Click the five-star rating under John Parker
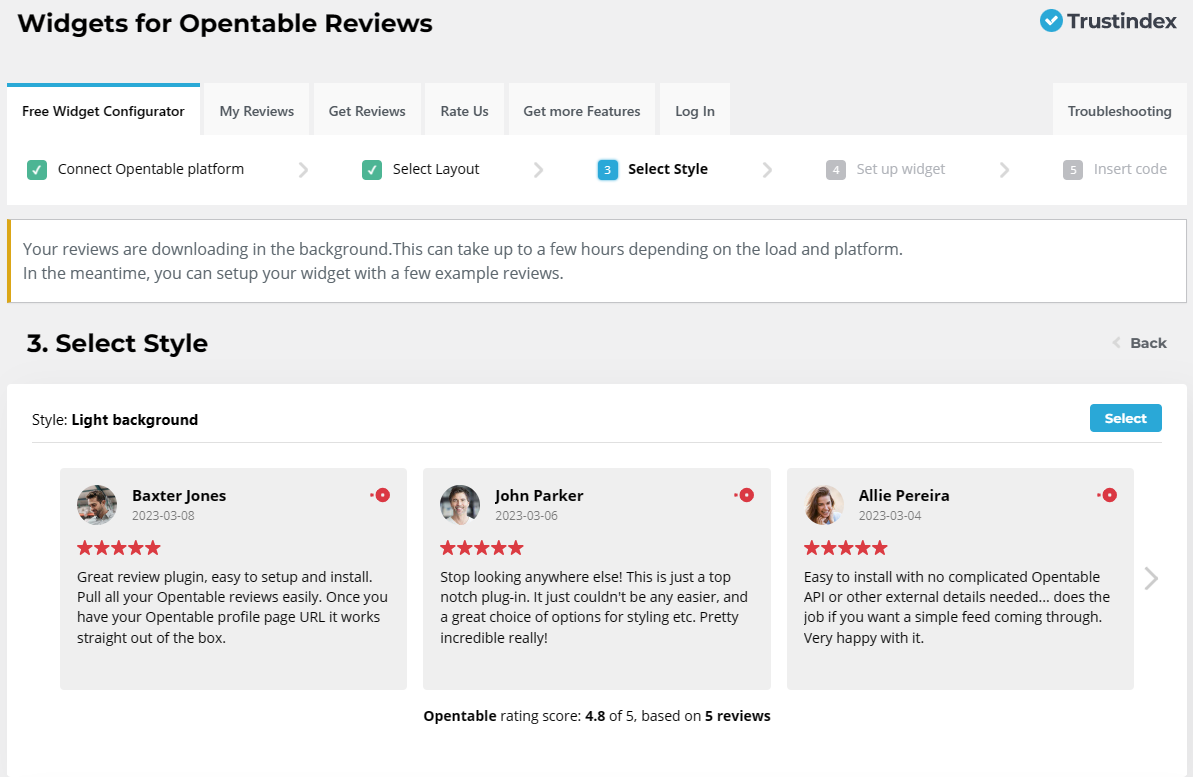Viewport: 1193px width, 777px height. [482, 547]
